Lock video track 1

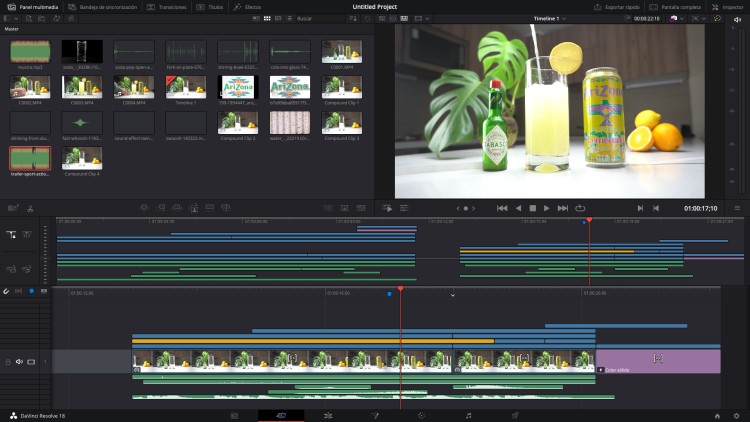click(8, 362)
